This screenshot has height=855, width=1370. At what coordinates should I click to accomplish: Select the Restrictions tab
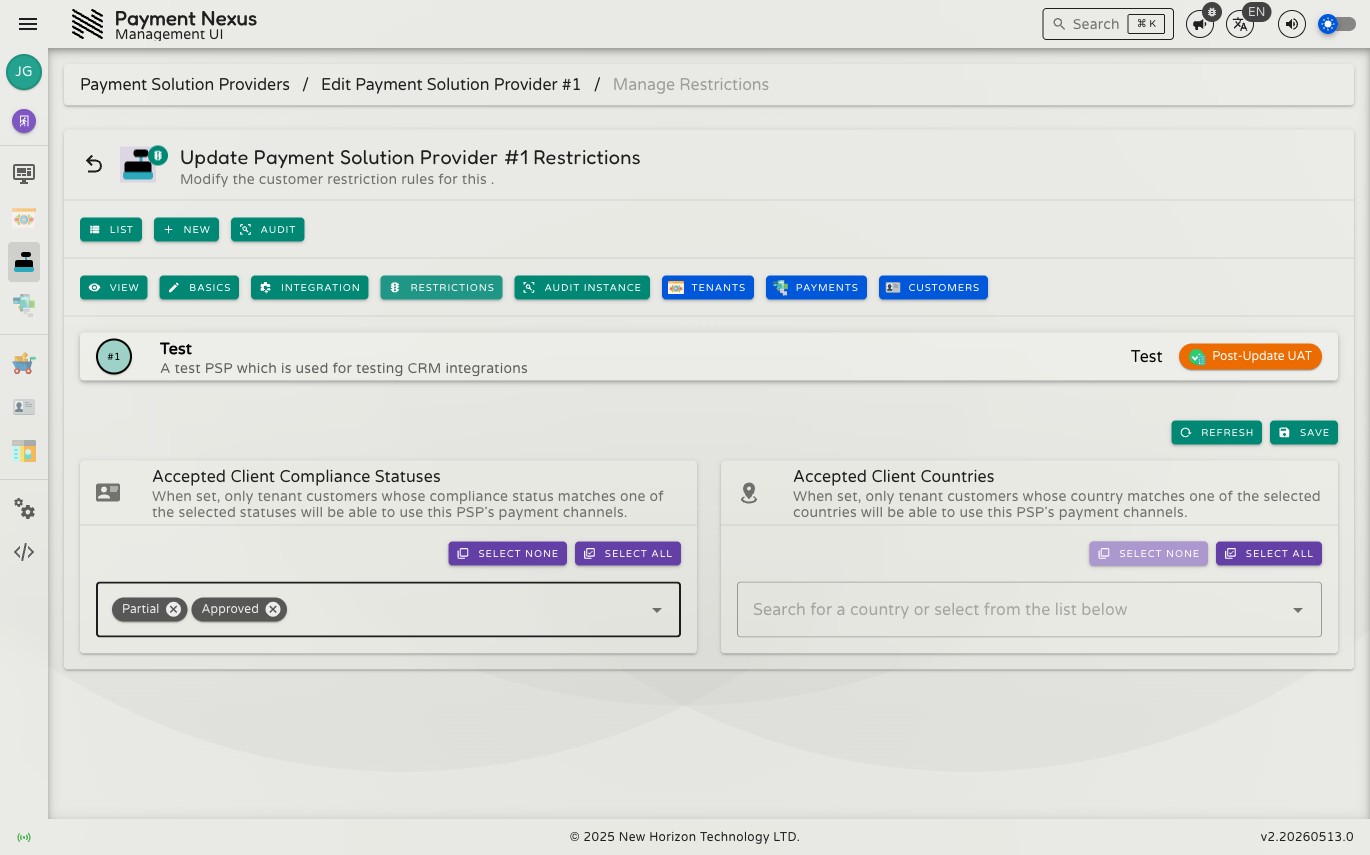click(441, 287)
